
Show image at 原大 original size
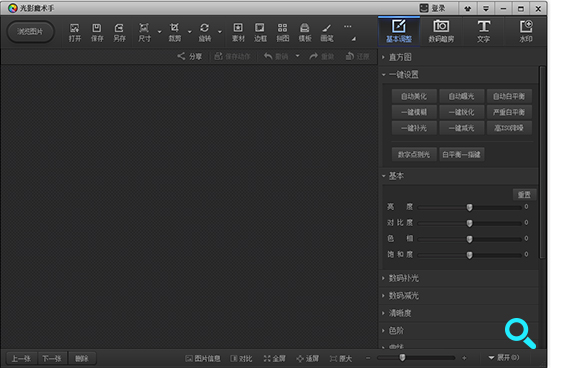(341, 358)
